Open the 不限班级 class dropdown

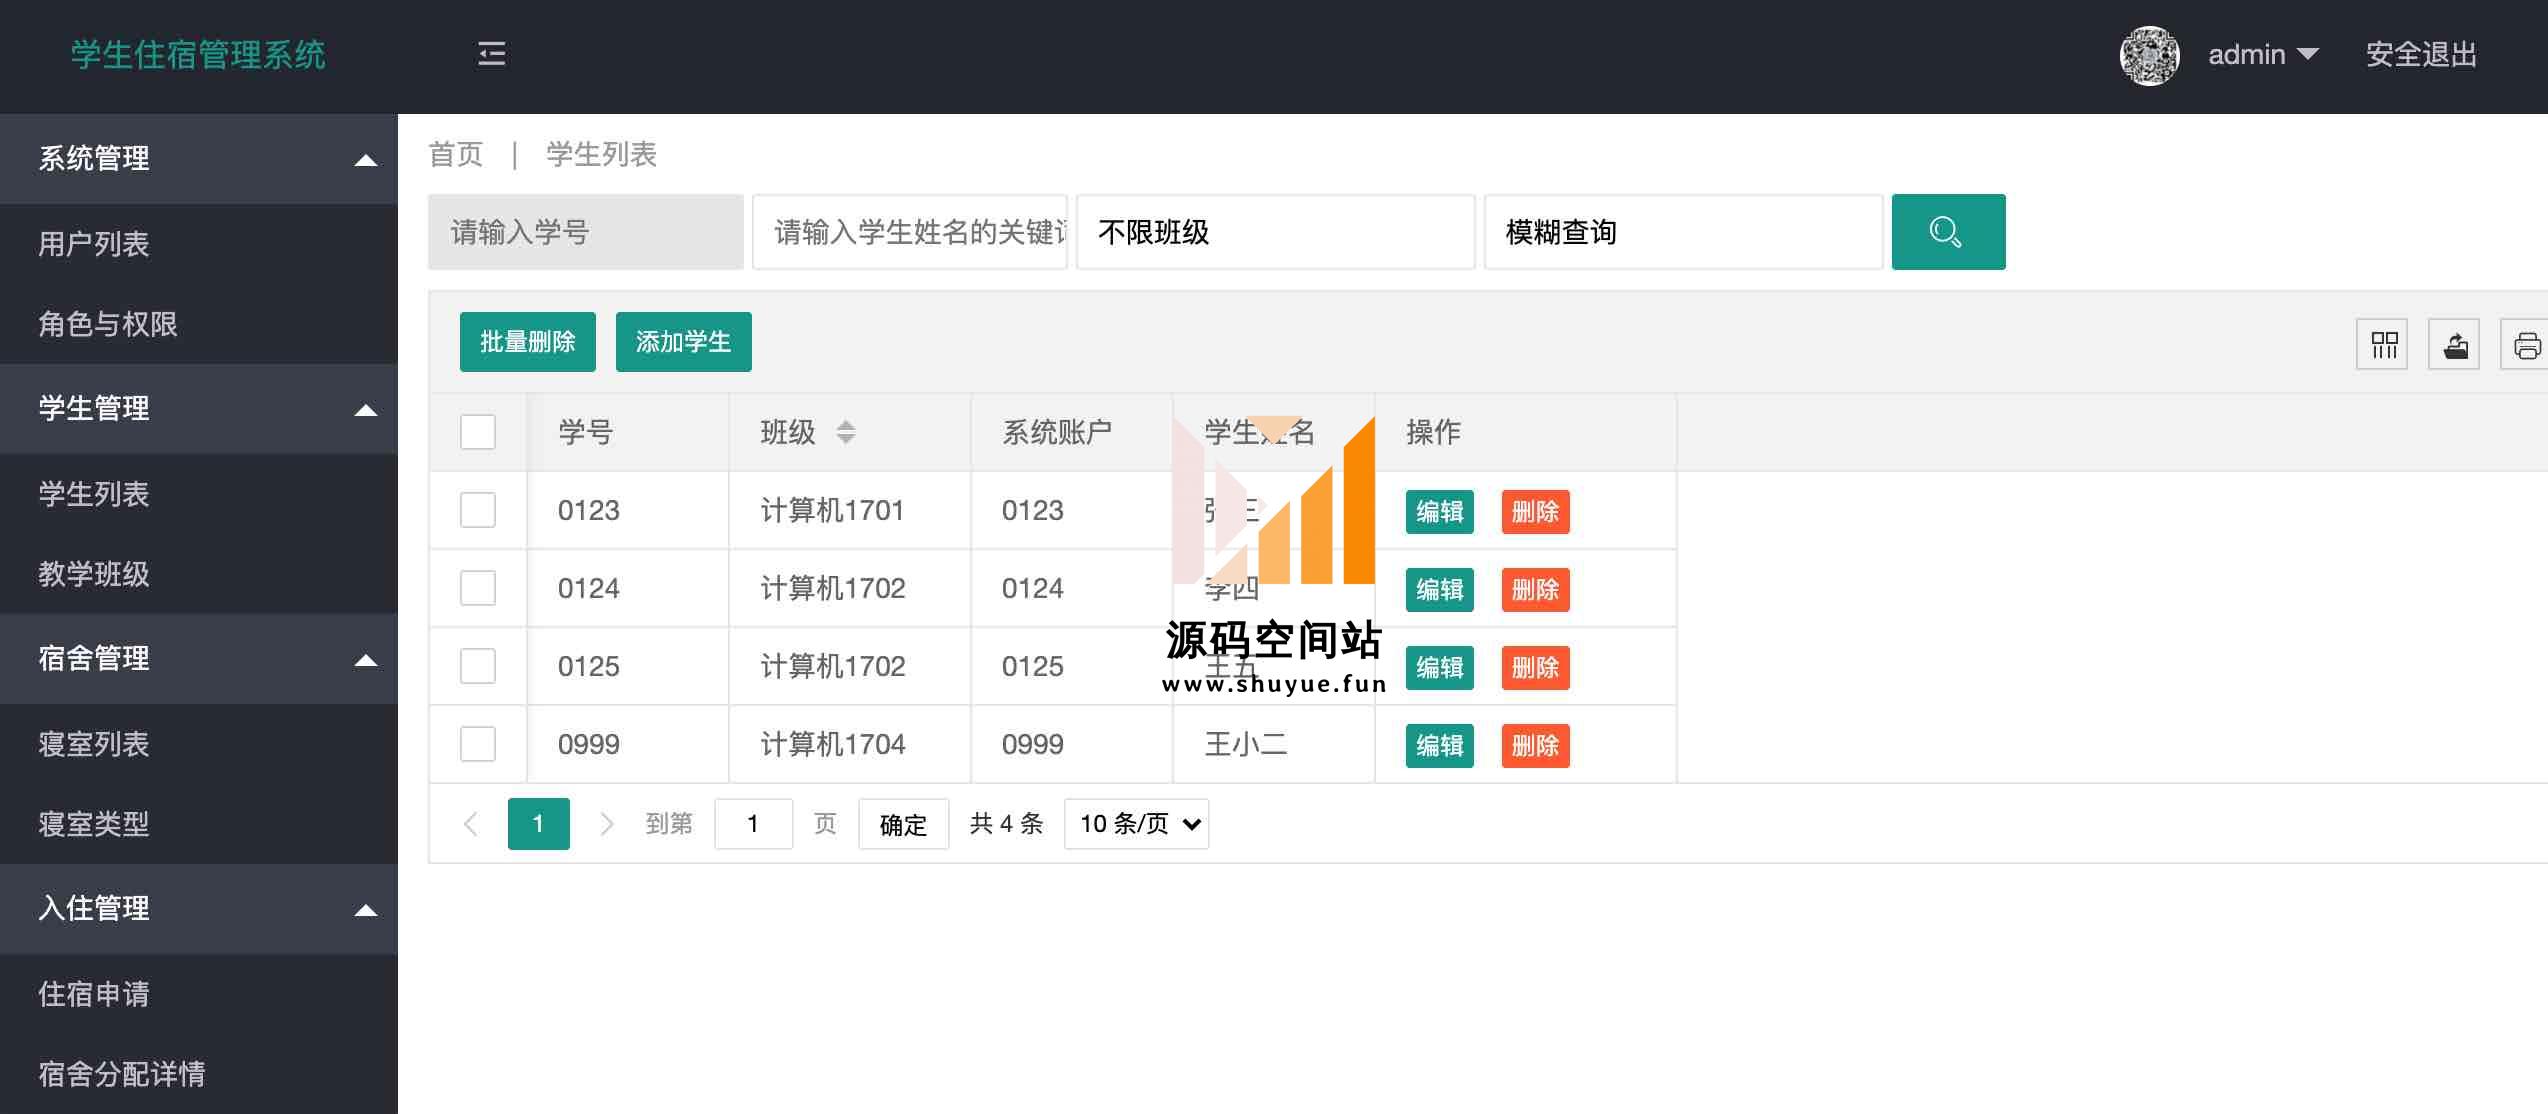click(x=1275, y=232)
